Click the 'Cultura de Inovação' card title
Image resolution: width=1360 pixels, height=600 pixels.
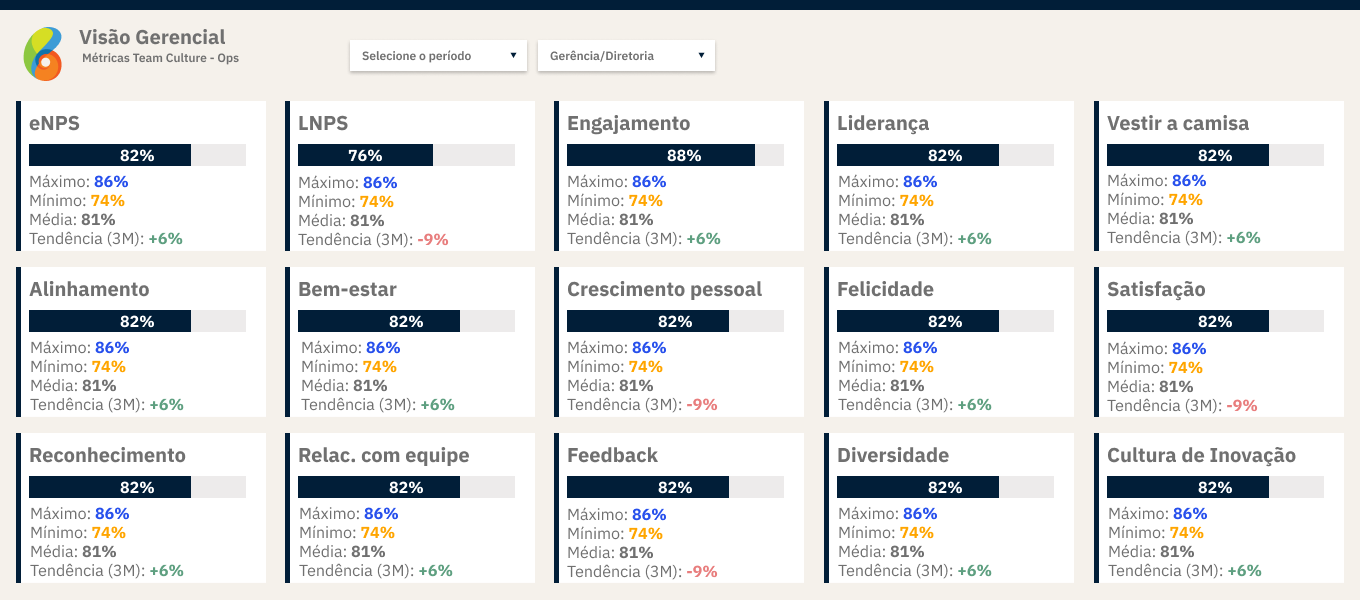coord(1201,455)
